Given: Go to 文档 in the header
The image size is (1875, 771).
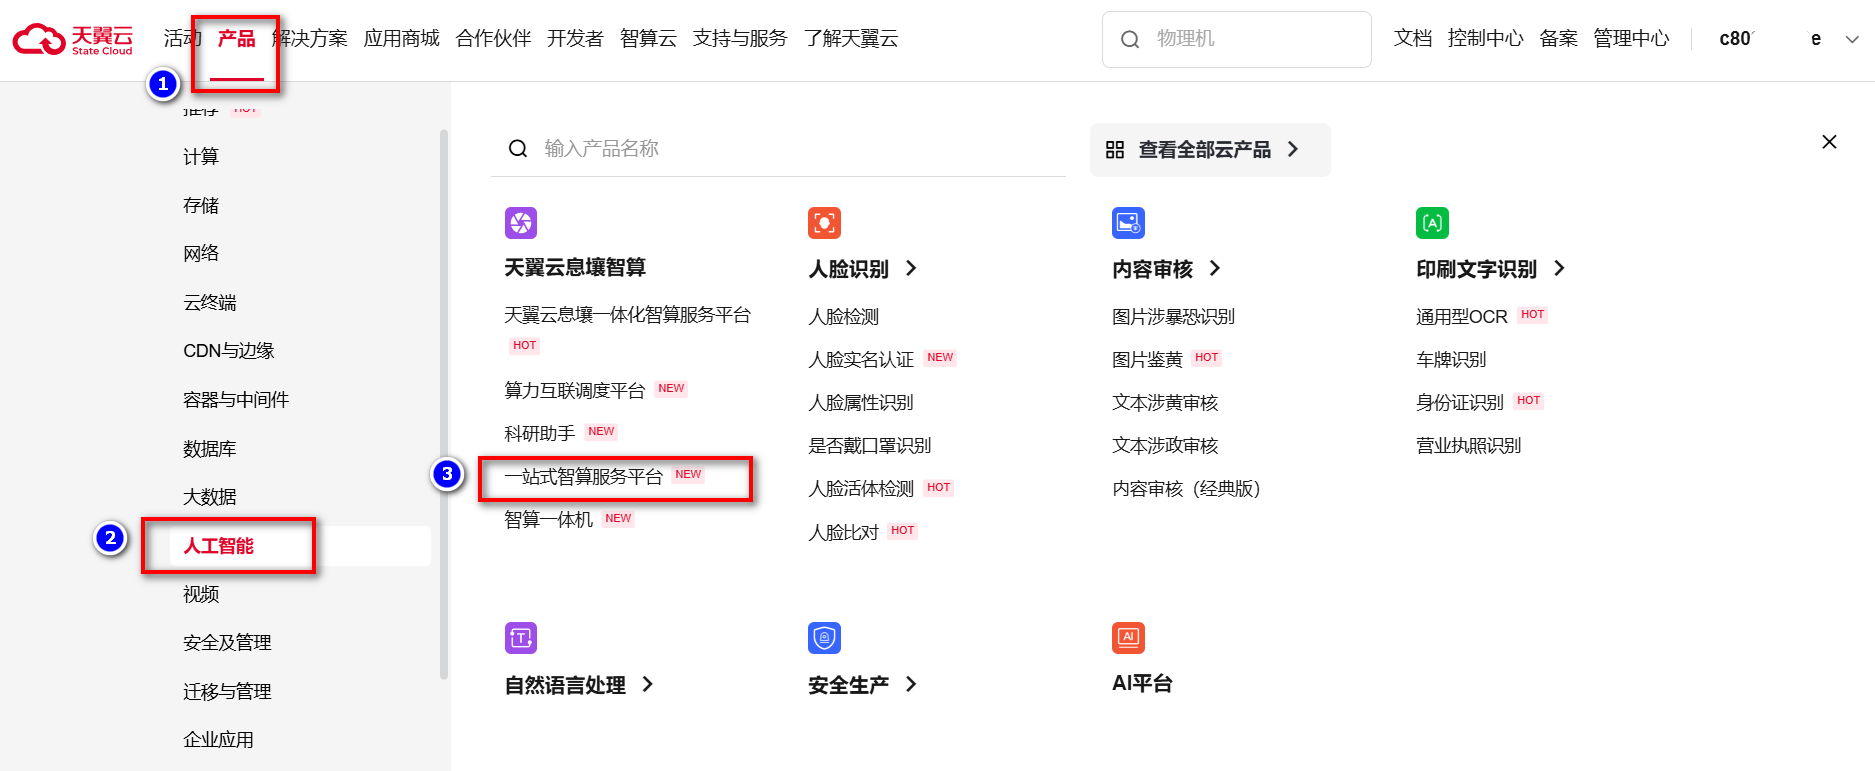Looking at the screenshot, I should 1413,39.
